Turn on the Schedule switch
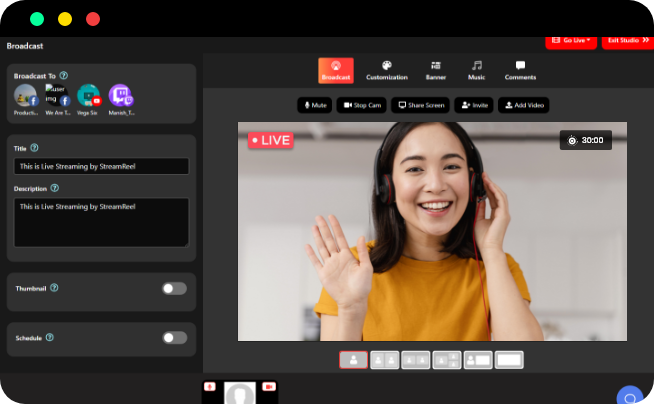Image resolution: width=654 pixels, height=404 pixels. click(174, 338)
